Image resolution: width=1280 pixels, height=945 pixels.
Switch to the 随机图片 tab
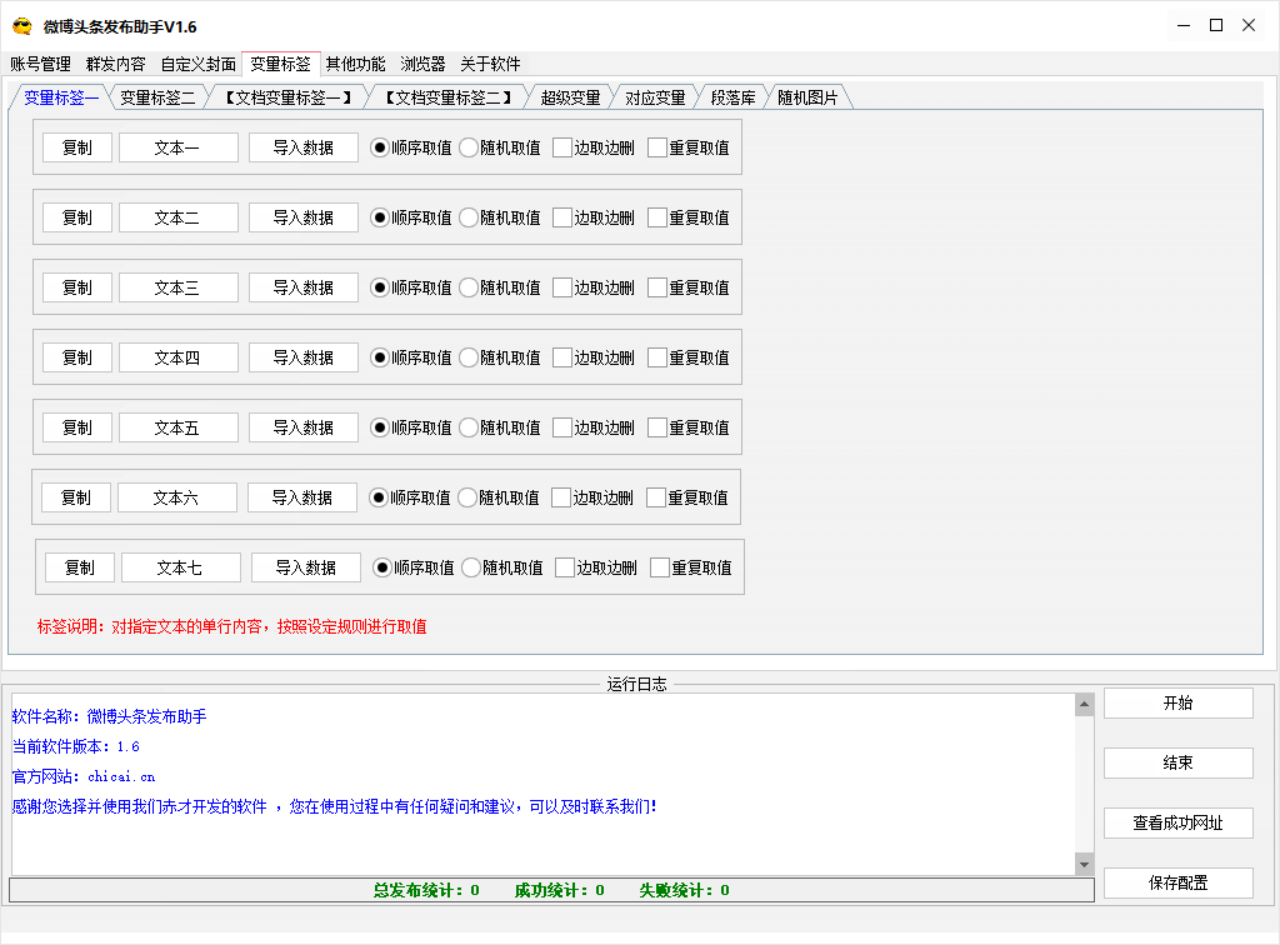point(808,97)
